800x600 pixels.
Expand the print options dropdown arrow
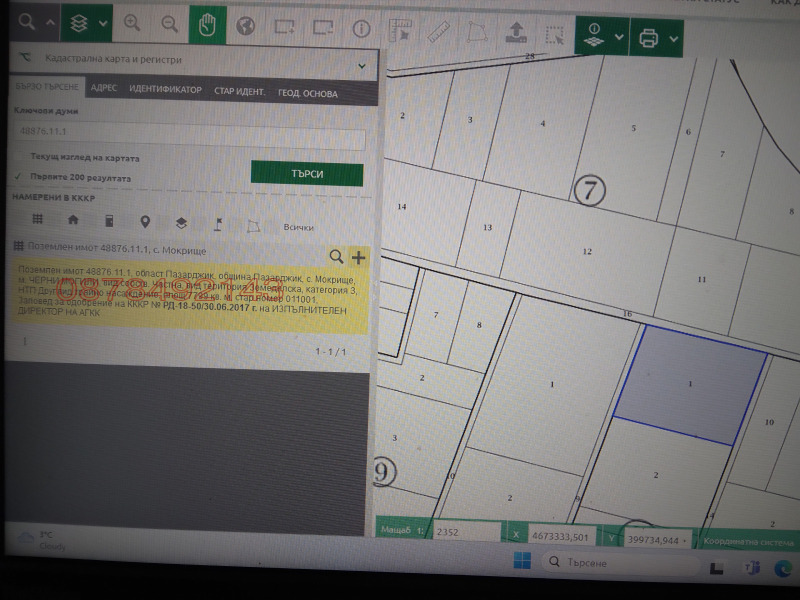[x=674, y=39]
